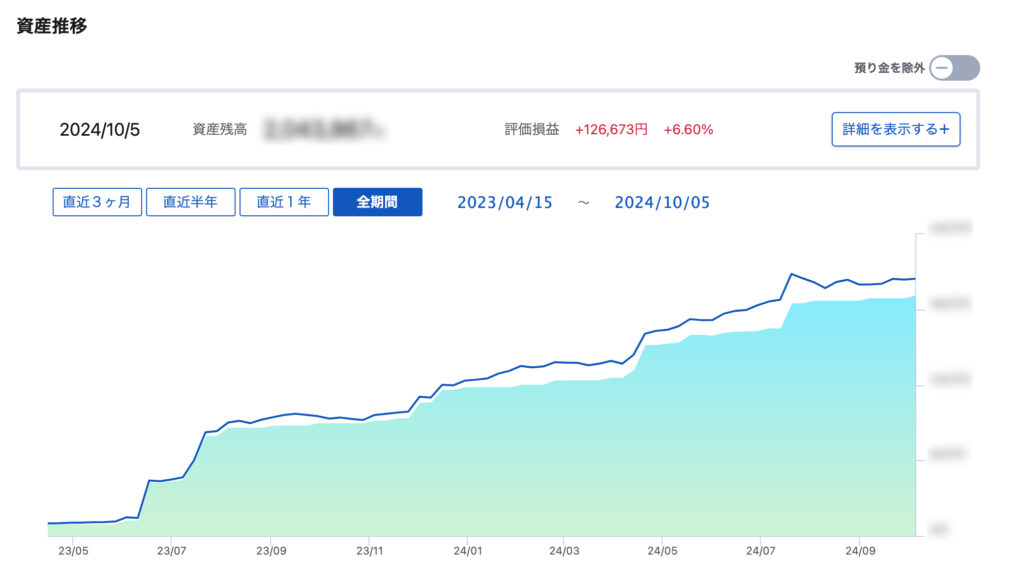Click the 詳細を表示する+ button

895,129
